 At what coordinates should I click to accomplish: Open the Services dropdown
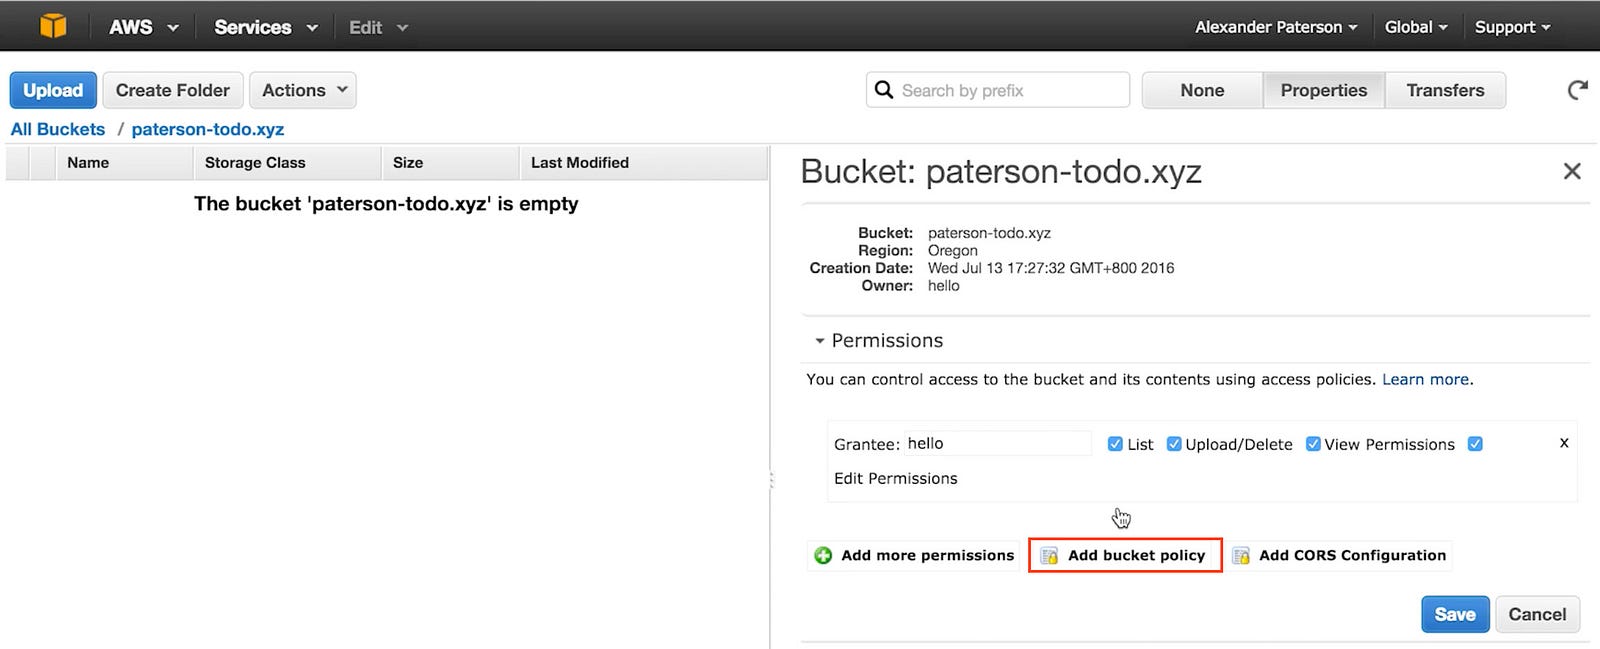tap(266, 27)
